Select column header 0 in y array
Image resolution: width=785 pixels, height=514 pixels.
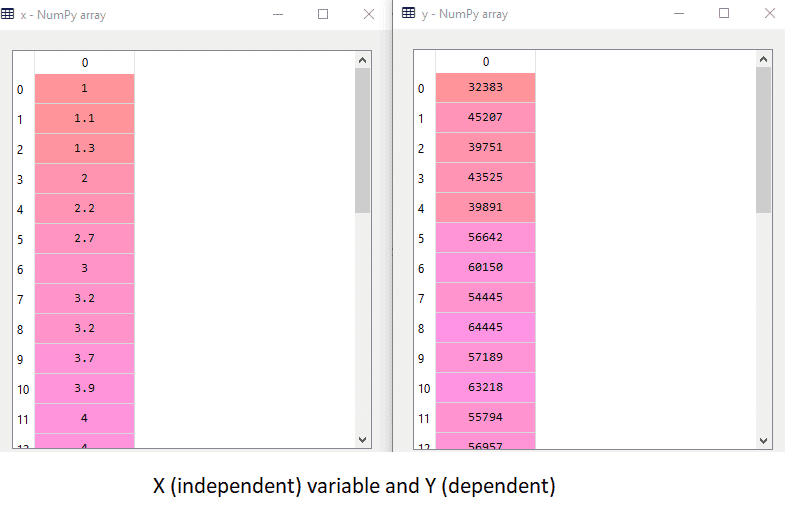485,62
